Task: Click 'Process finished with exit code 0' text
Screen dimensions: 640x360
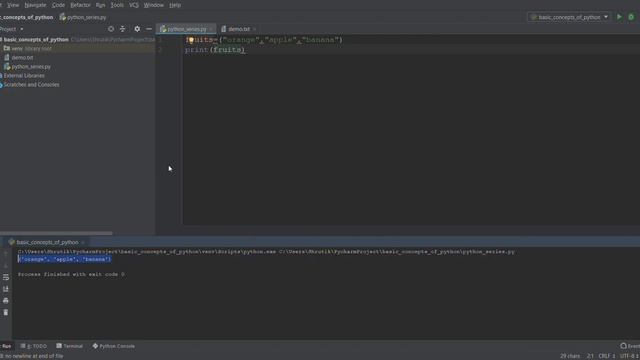Action: 71,274
